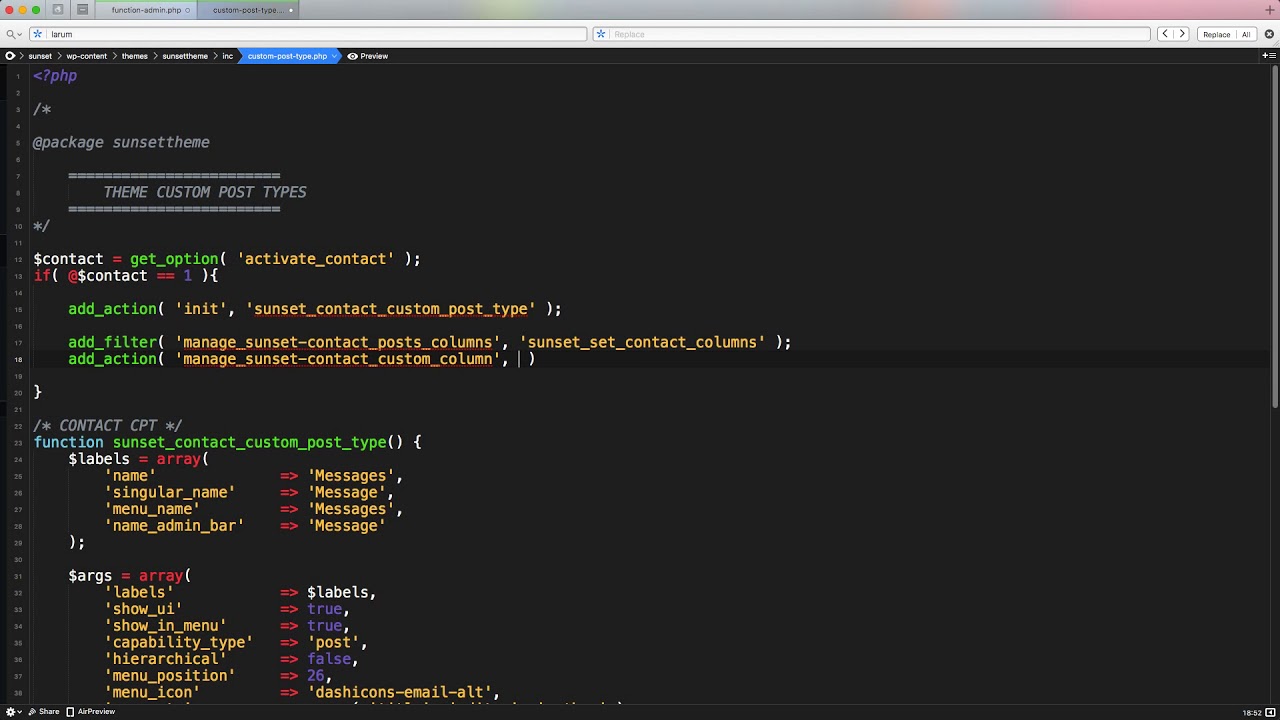Image resolution: width=1280 pixels, height=720 pixels.
Task: Click the menu_position value 26
Action: pos(315,676)
